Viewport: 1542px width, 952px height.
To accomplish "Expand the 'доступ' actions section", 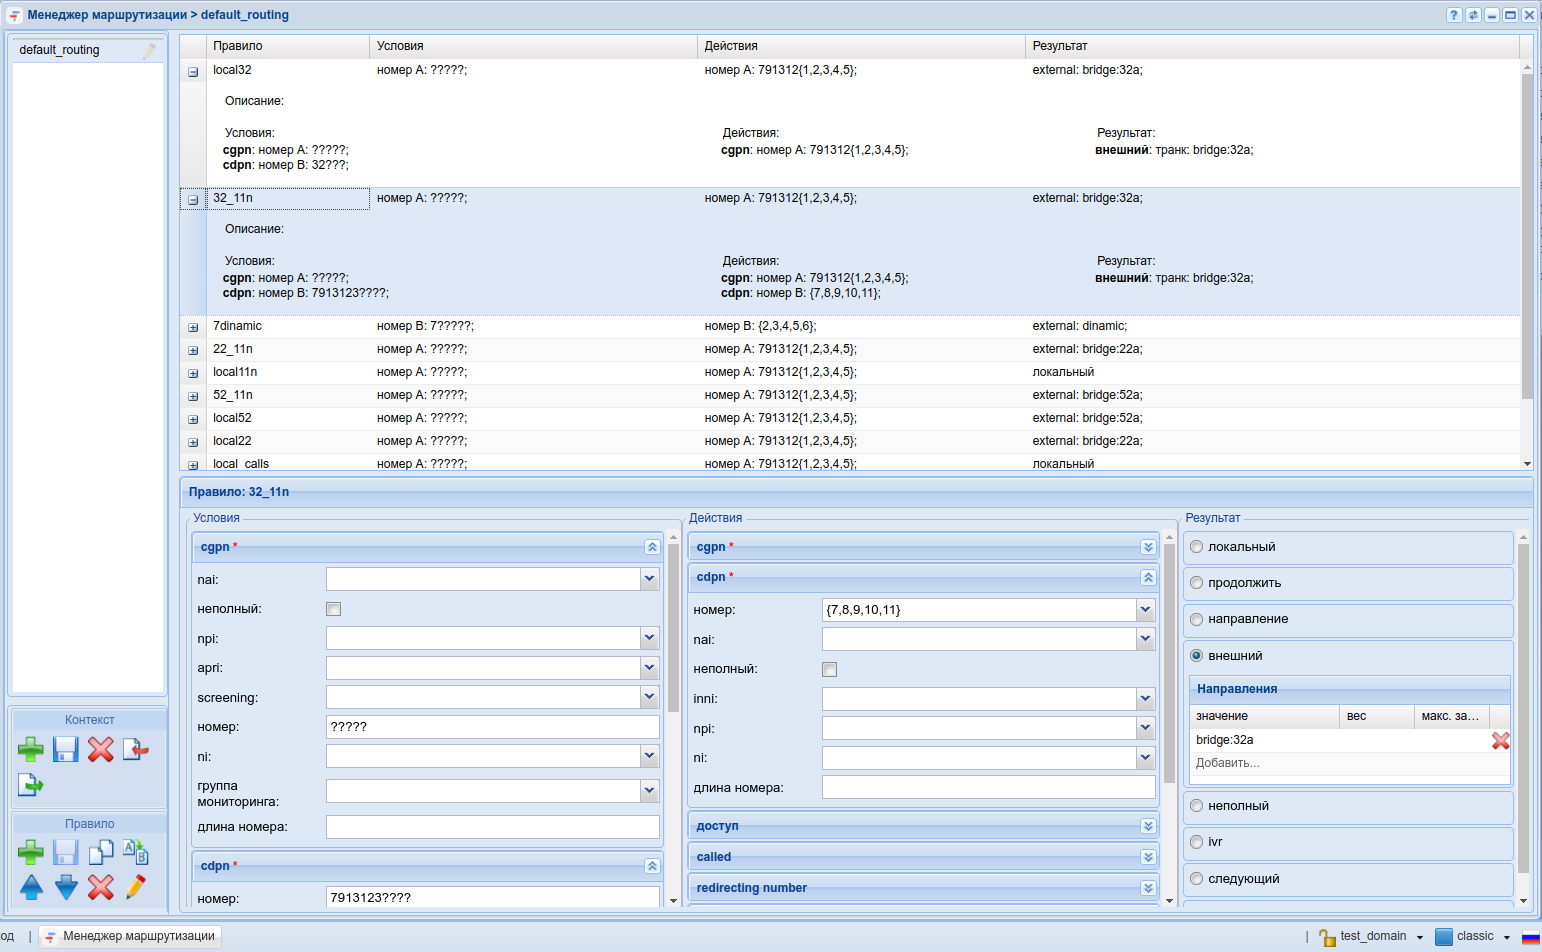I will tap(1148, 826).
